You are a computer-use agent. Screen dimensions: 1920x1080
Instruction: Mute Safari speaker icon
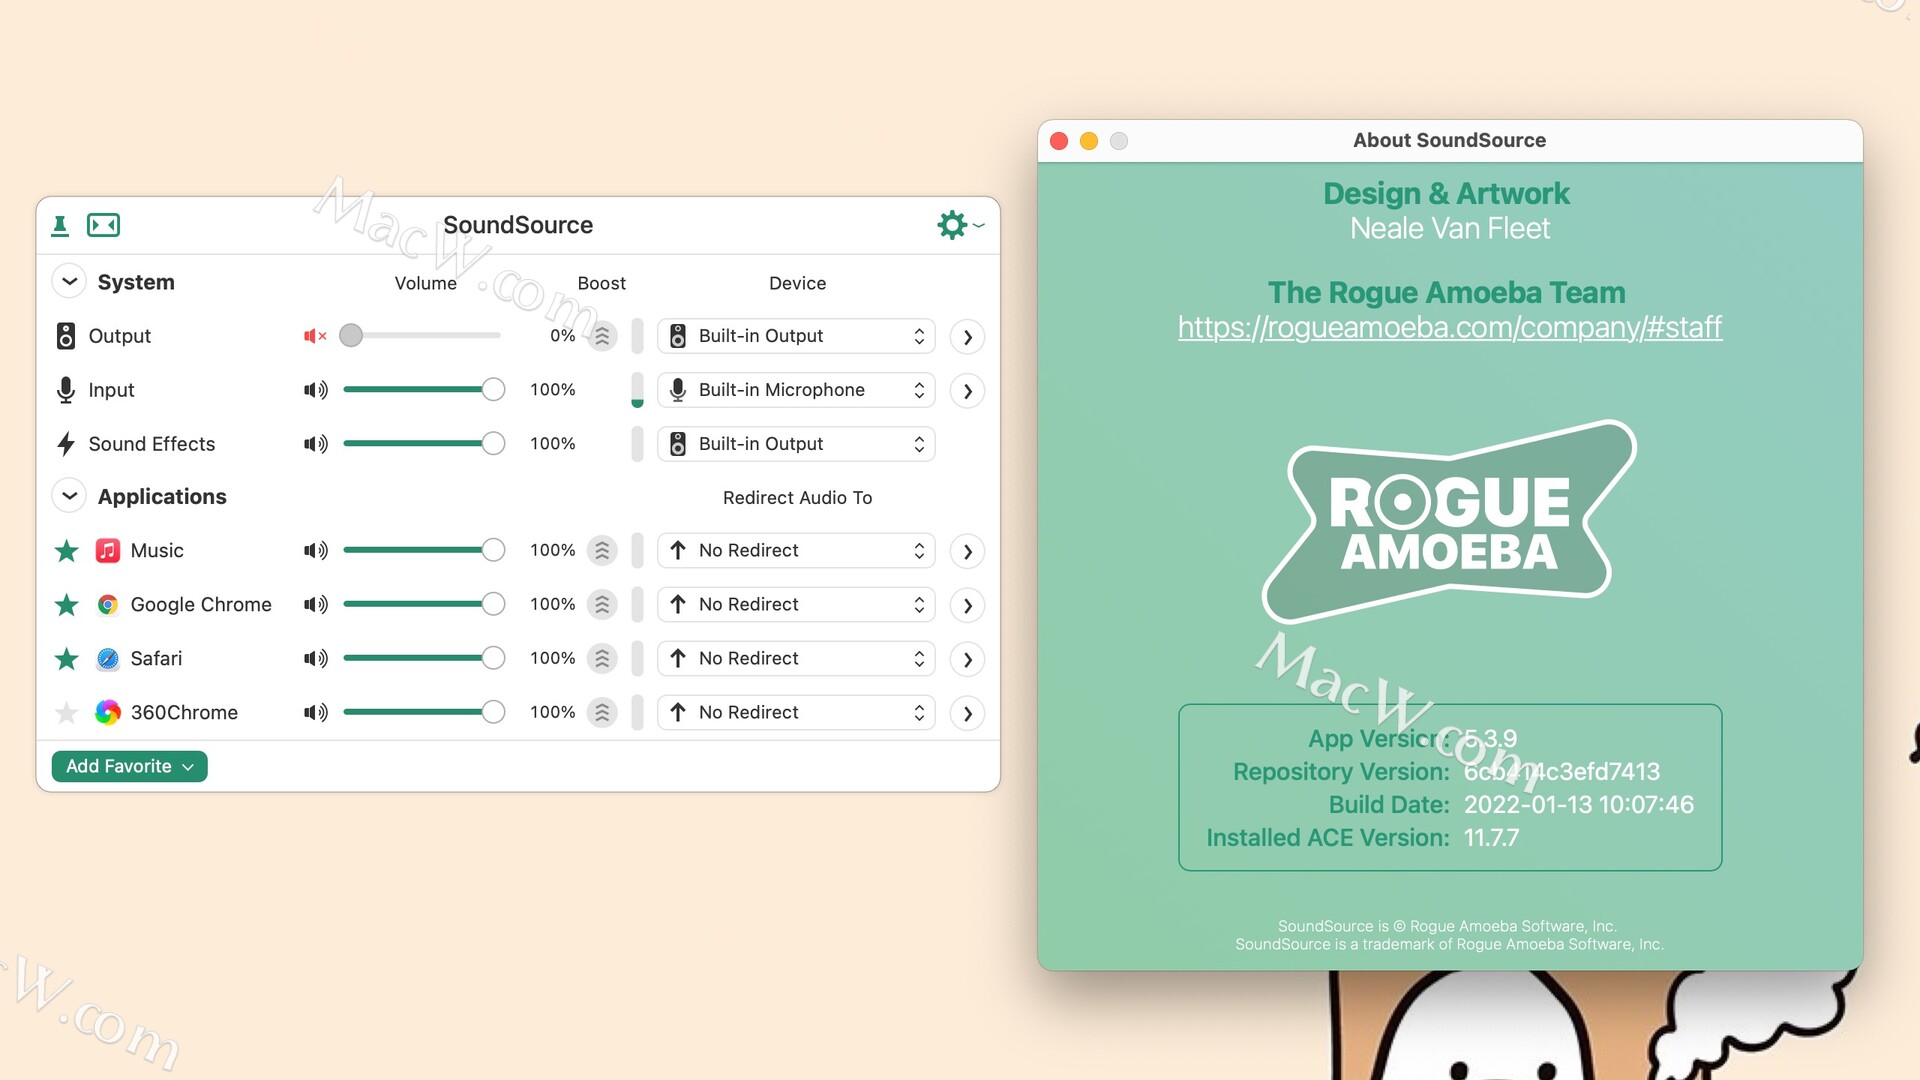315,658
